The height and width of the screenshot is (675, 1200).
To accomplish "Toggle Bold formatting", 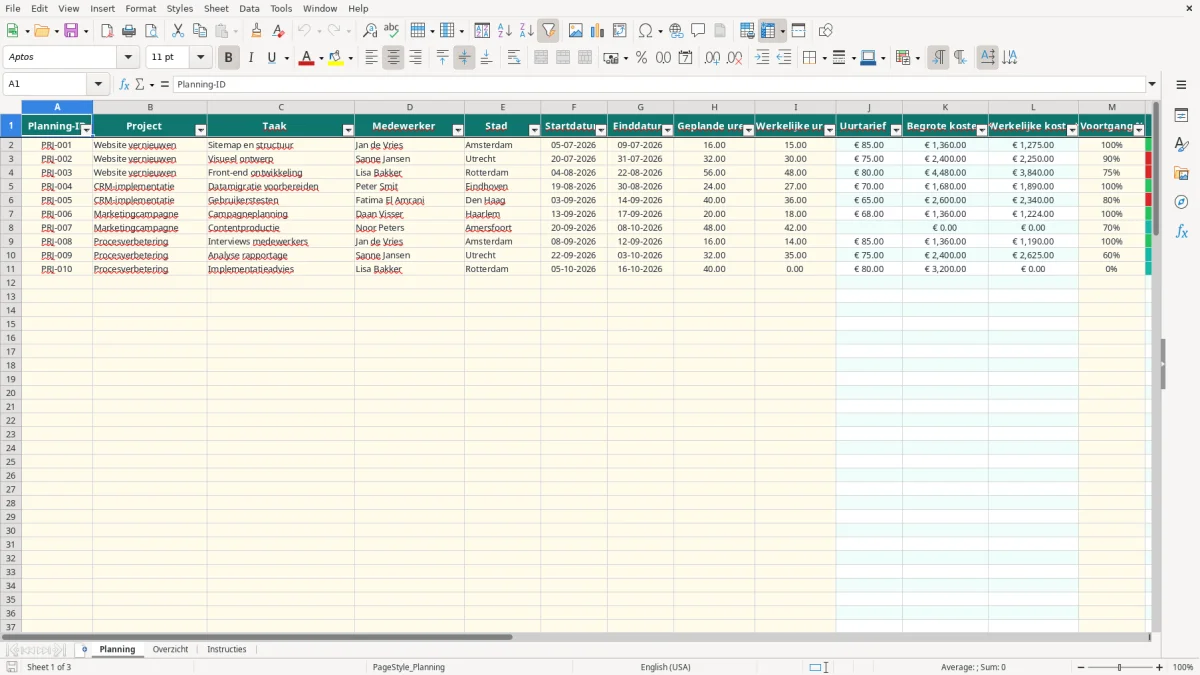I will 229,58.
